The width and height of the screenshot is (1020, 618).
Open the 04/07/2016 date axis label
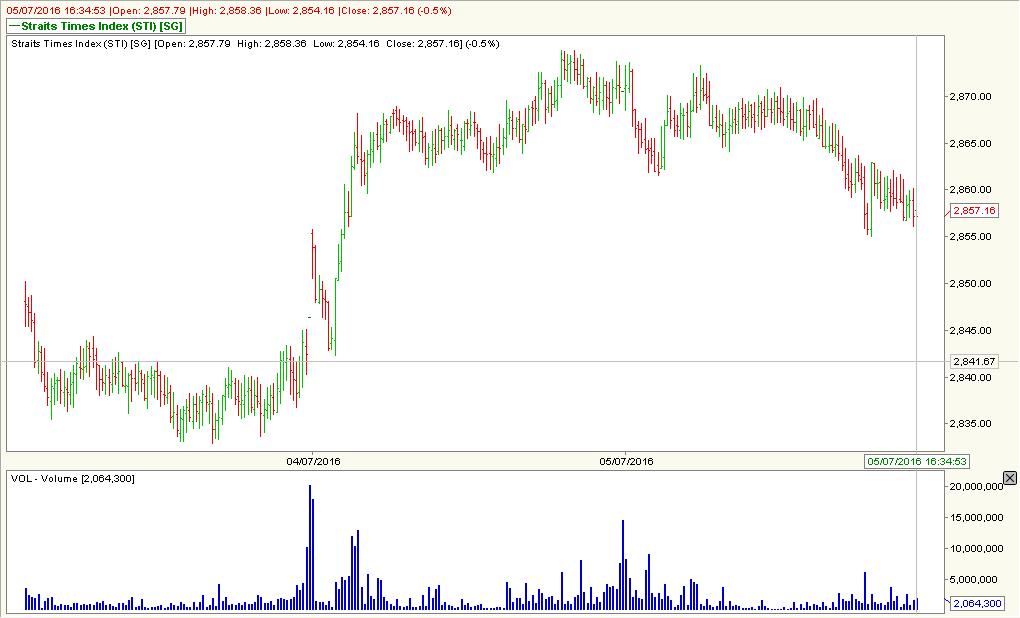pyautogui.click(x=311, y=462)
